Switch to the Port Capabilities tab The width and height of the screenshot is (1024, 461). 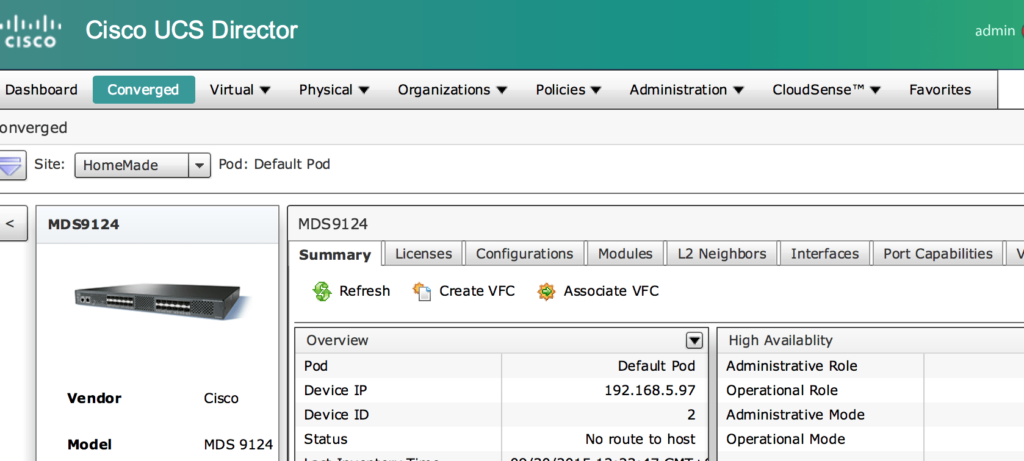tap(938, 253)
